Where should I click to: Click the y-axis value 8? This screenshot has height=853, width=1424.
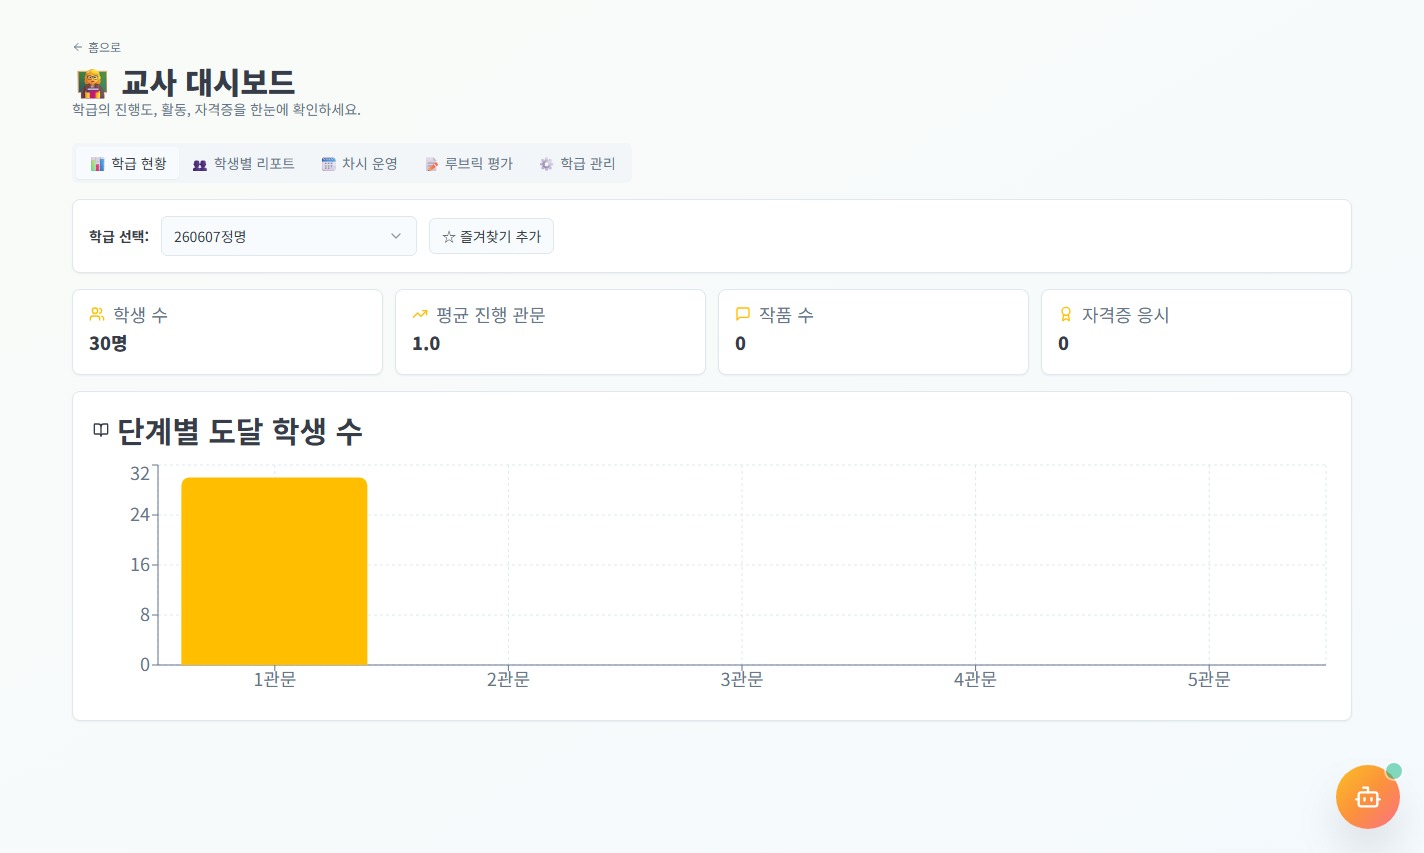tap(145, 615)
